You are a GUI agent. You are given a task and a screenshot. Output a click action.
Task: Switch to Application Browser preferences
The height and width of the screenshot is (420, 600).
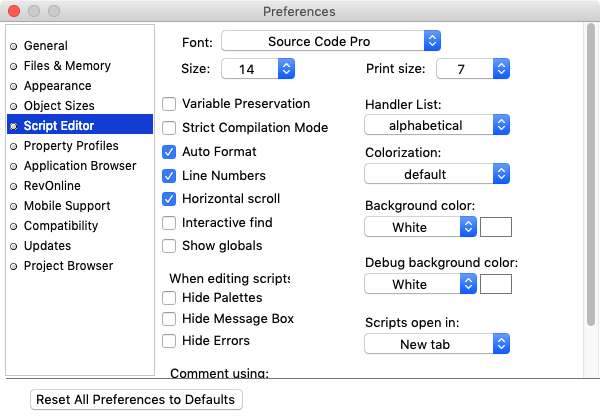tap(80, 166)
